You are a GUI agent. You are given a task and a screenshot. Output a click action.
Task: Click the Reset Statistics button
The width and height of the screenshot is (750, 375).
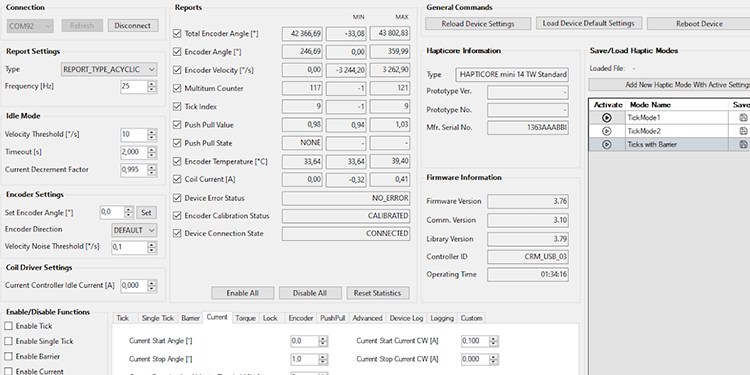coord(378,293)
